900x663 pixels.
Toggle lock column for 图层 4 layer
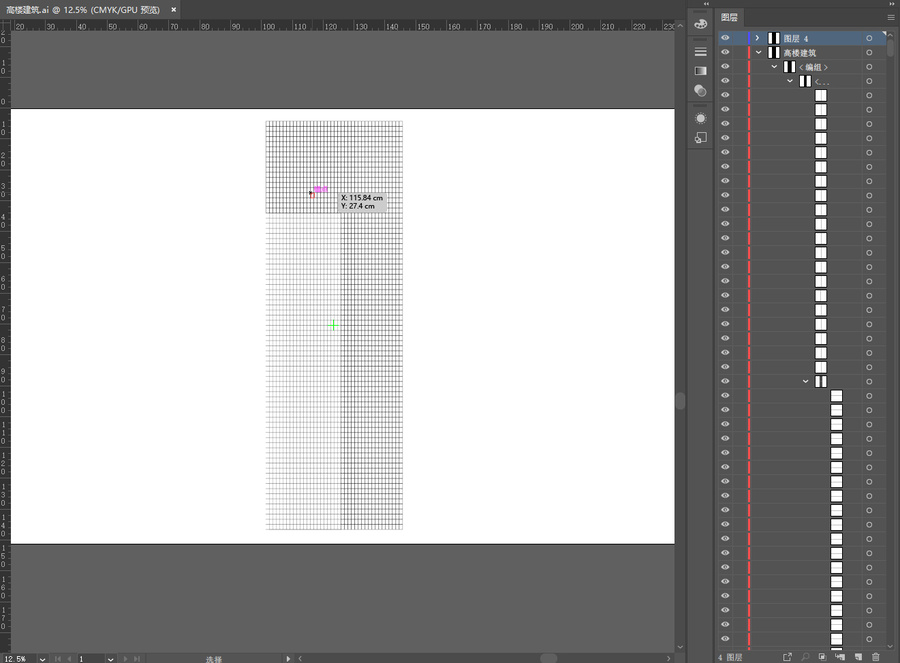tap(740, 38)
